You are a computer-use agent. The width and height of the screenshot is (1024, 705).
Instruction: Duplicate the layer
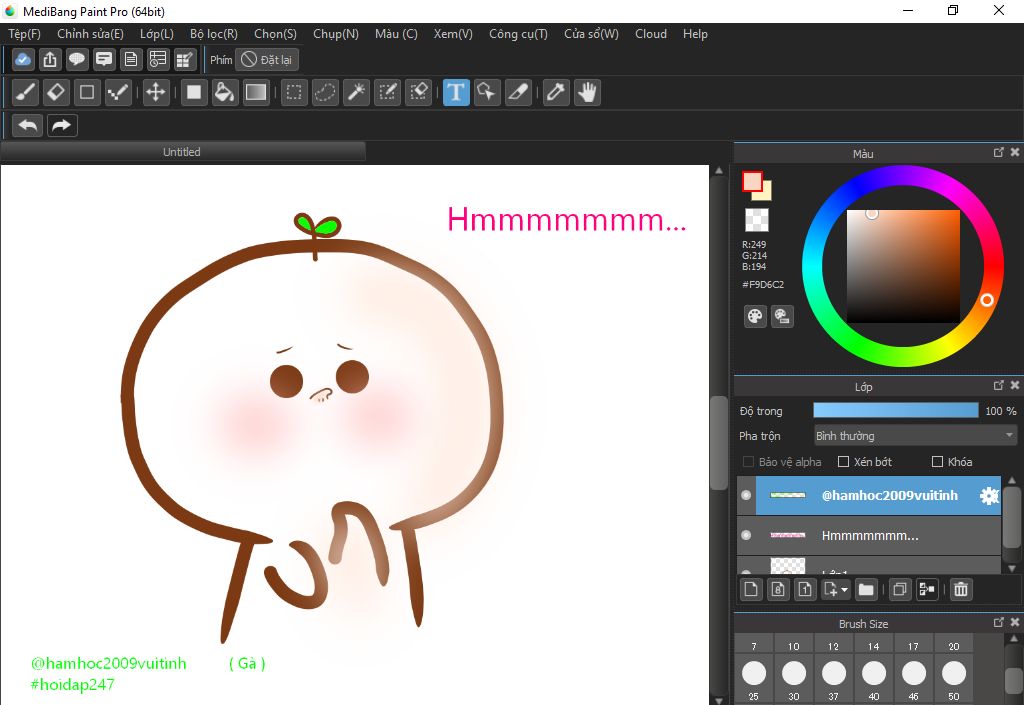coord(899,589)
